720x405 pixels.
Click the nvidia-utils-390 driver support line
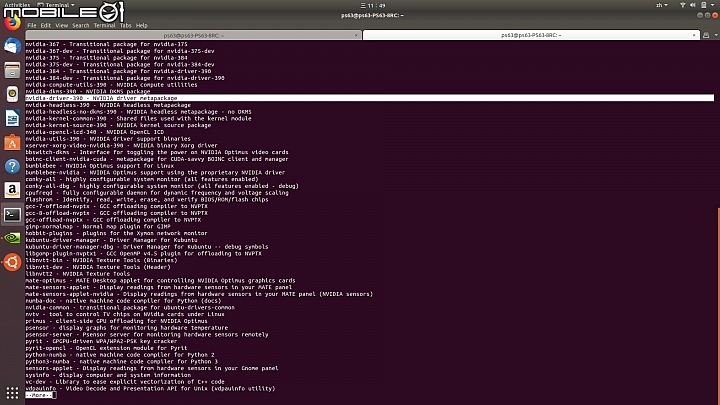tap(108, 139)
